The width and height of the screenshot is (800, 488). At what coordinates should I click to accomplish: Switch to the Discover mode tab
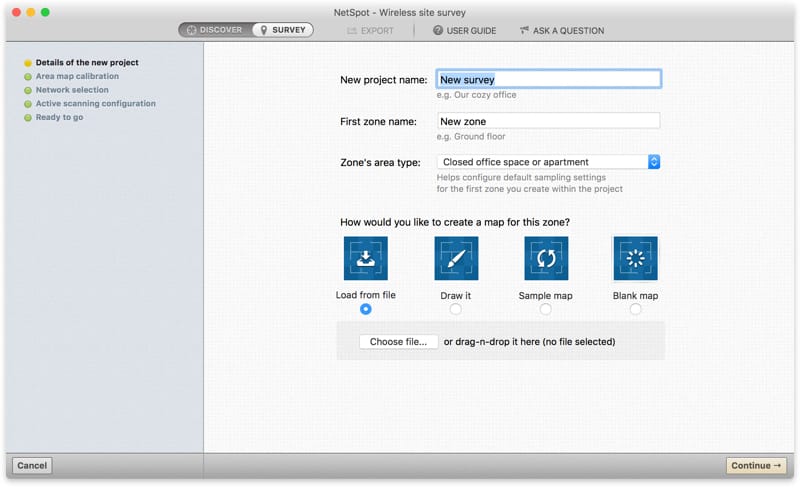point(215,30)
